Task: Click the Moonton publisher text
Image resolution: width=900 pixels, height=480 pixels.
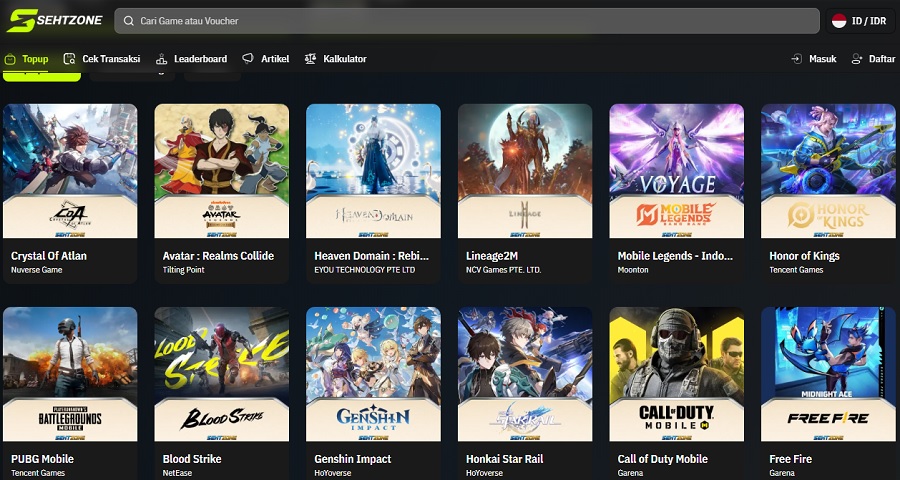Action: point(633,270)
